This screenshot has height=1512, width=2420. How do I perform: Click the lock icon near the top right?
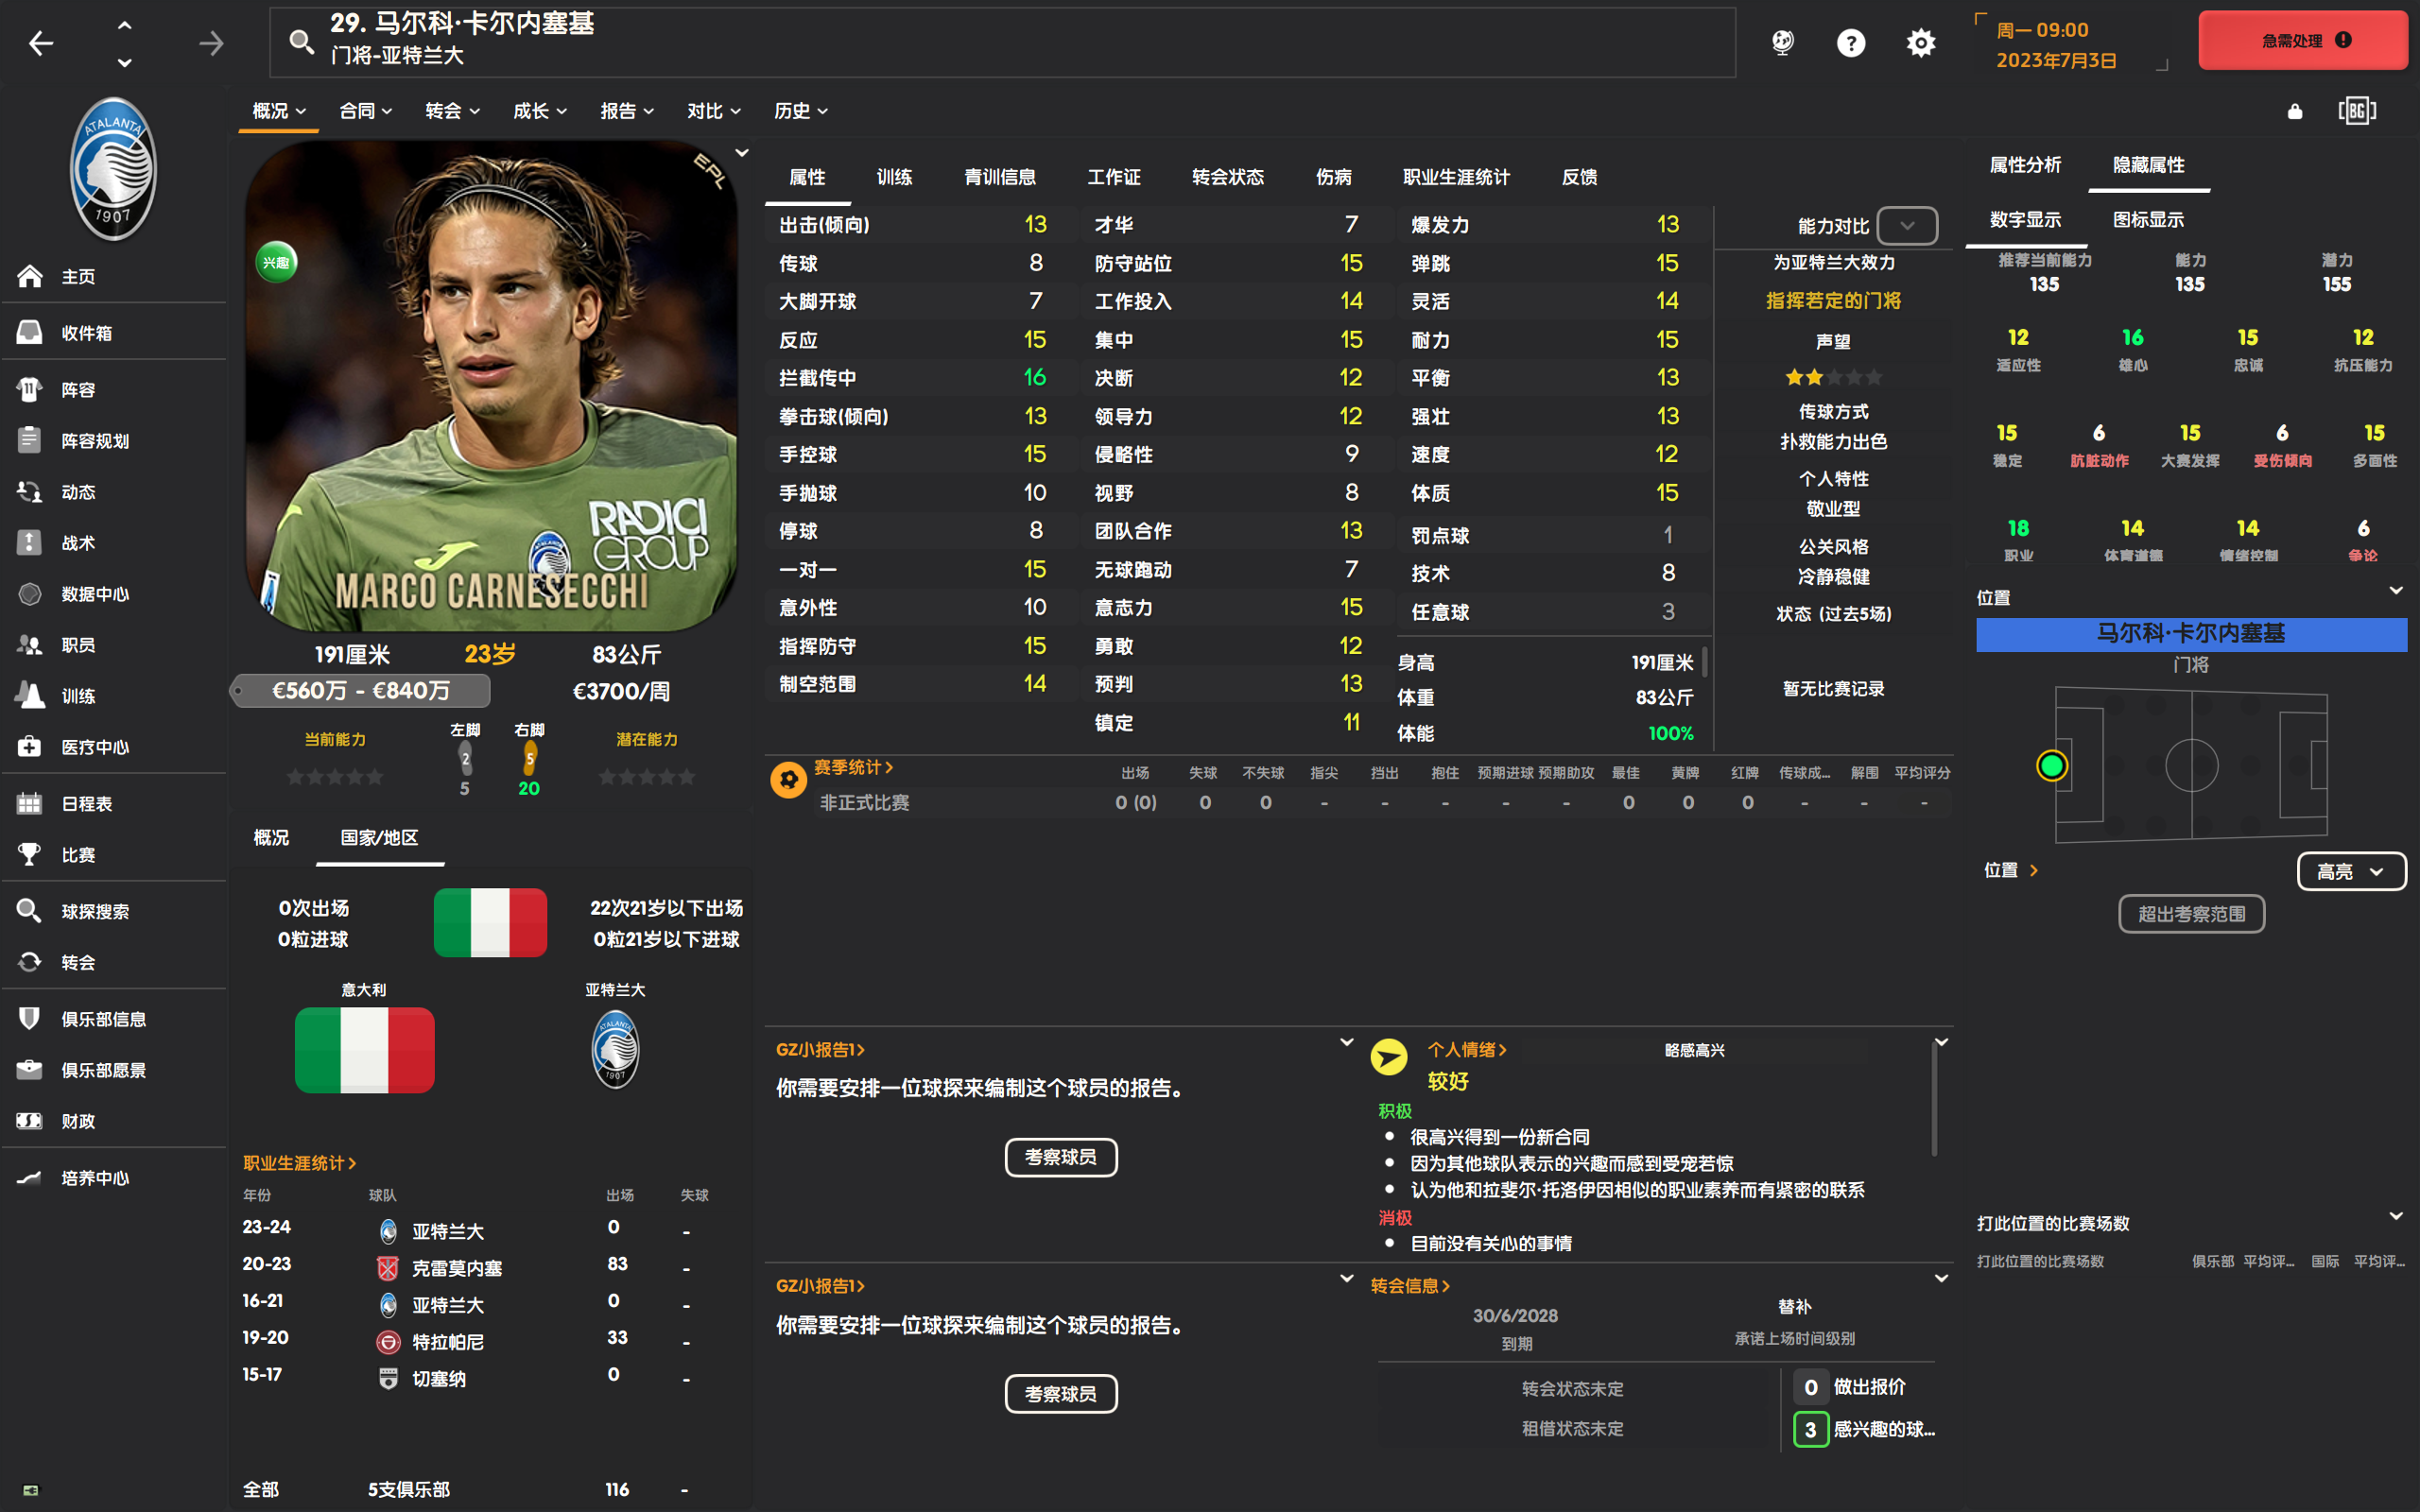coord(2294,111)
